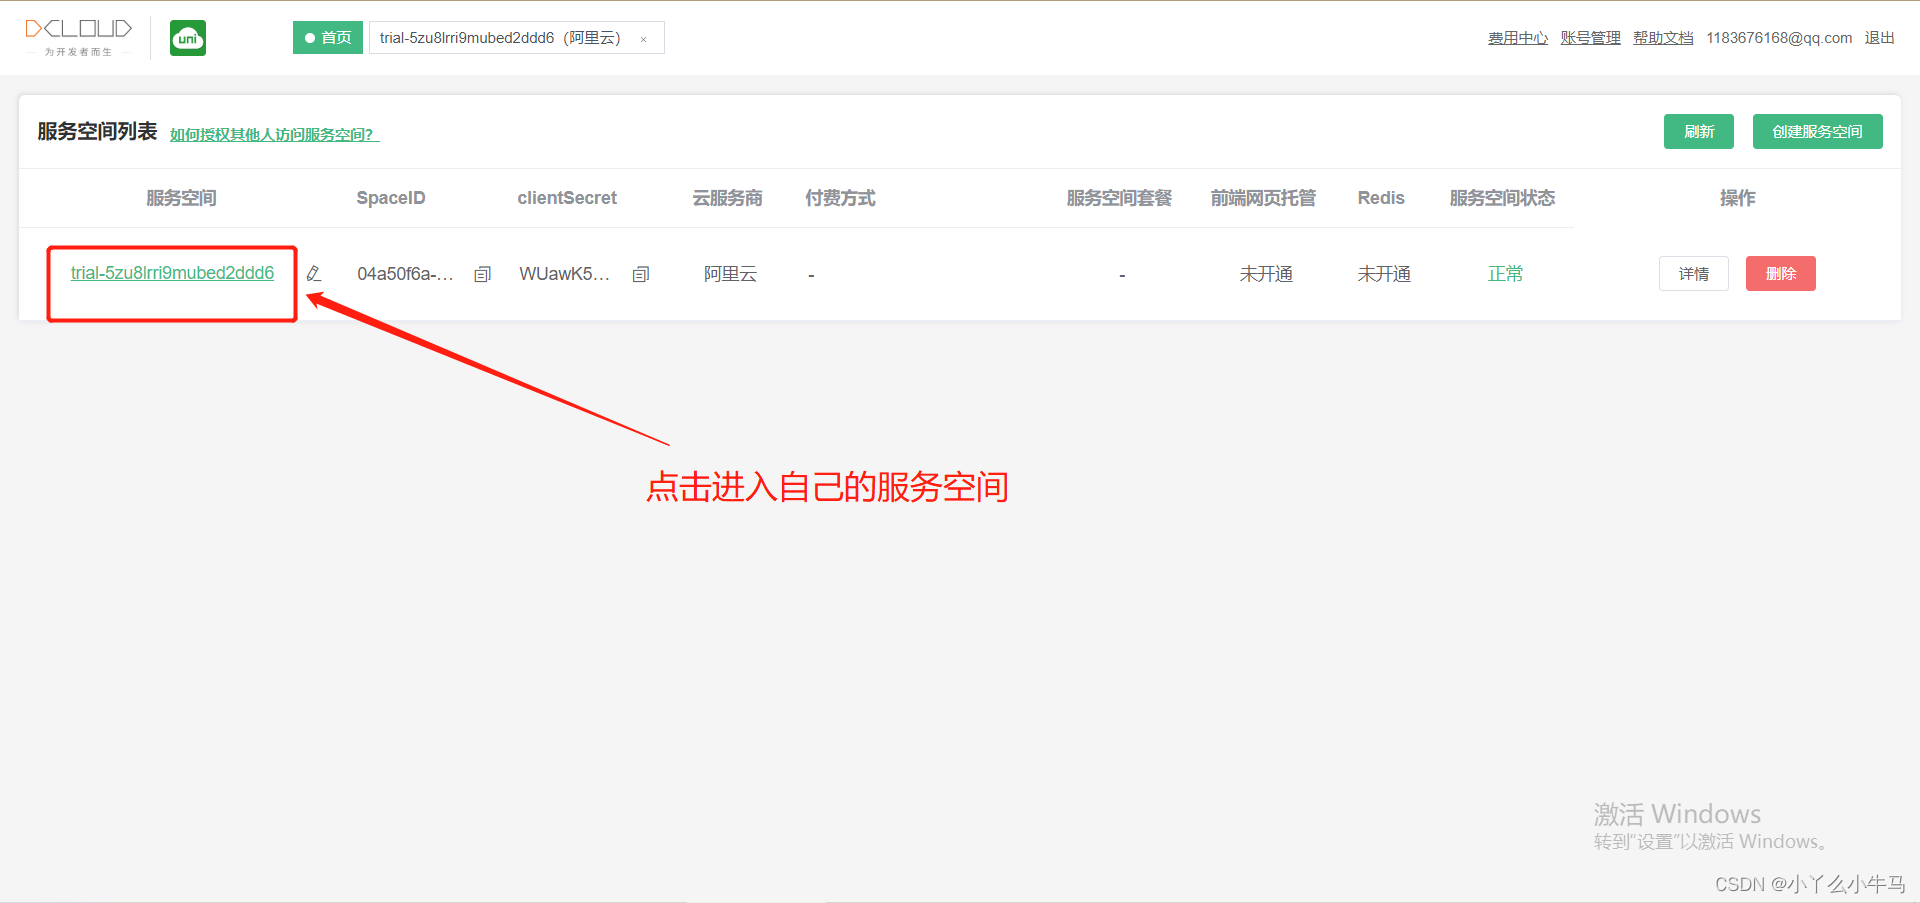Click the clientSecret column header
The image size is (1920, 903).
567,198
